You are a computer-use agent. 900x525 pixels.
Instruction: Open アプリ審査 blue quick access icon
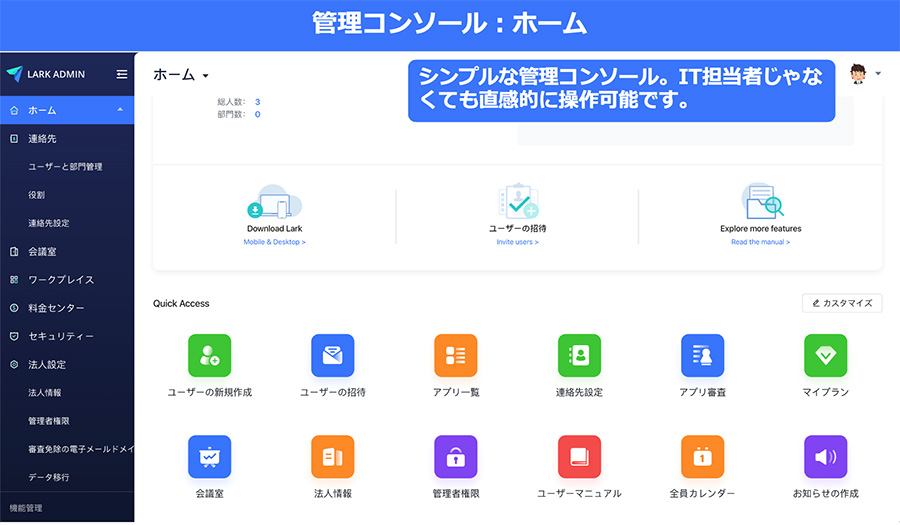pyautogui.click(x=703, y=356)
